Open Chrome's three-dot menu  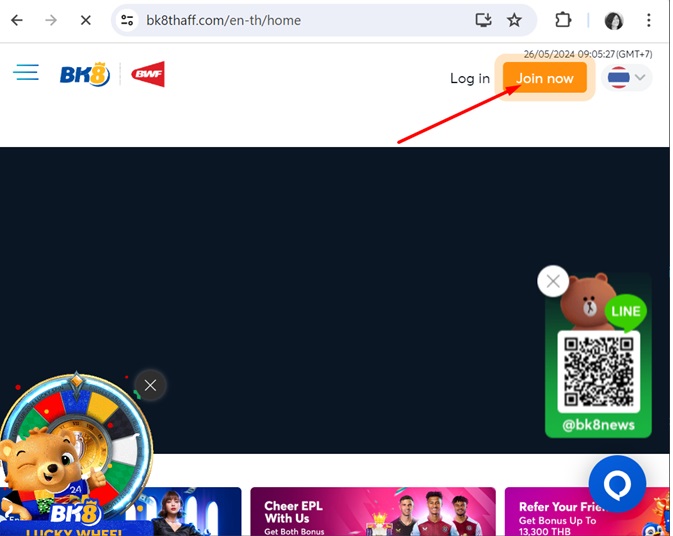[650, 20]
